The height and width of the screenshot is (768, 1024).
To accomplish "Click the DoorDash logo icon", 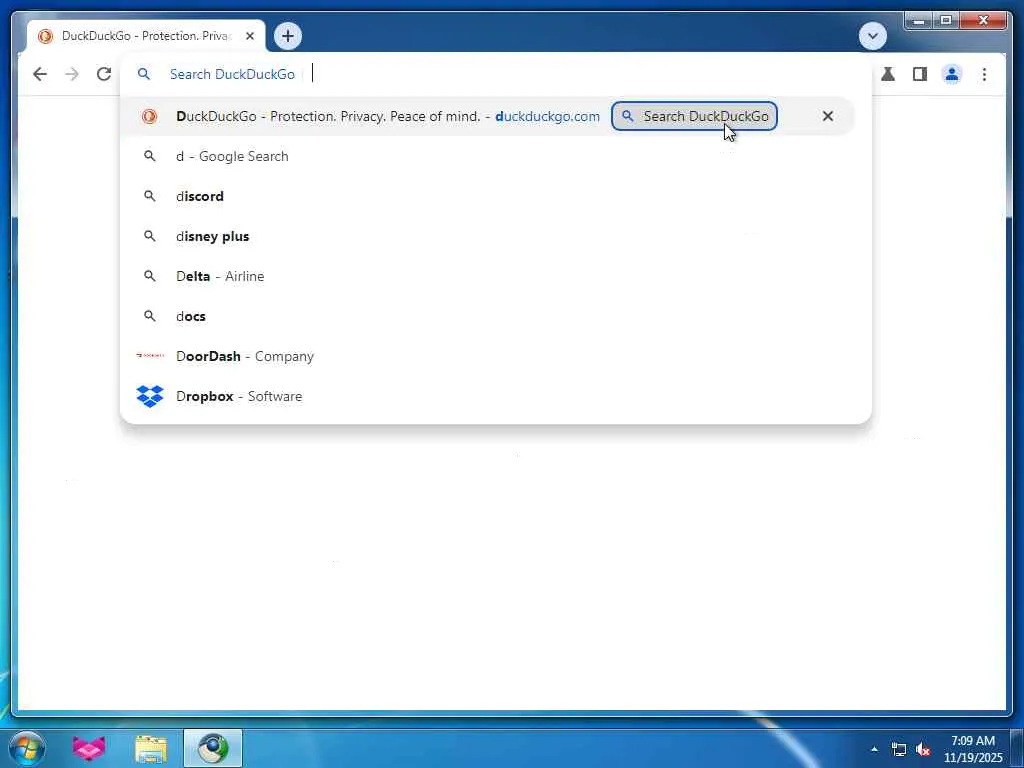I will click(x=150, y=356).
